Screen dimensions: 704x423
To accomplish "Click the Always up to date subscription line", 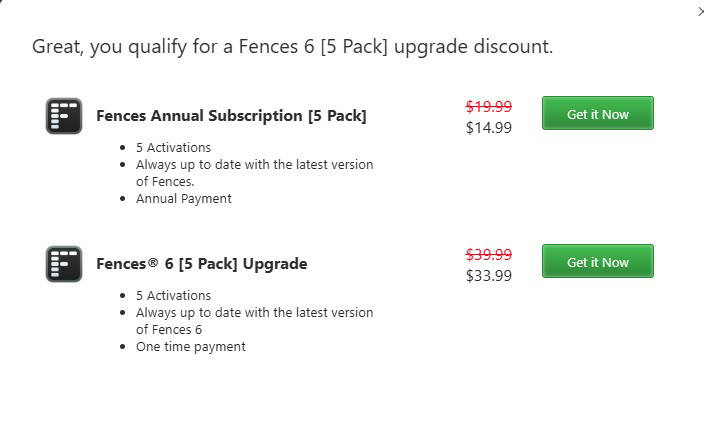I will click(254, 164).
